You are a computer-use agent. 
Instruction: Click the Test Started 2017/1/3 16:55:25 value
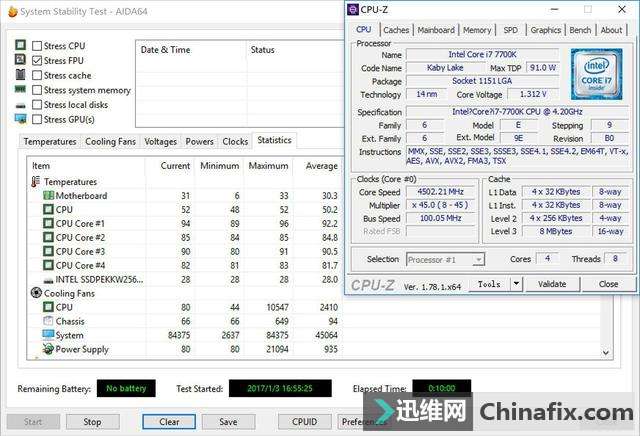pos(280,388)
